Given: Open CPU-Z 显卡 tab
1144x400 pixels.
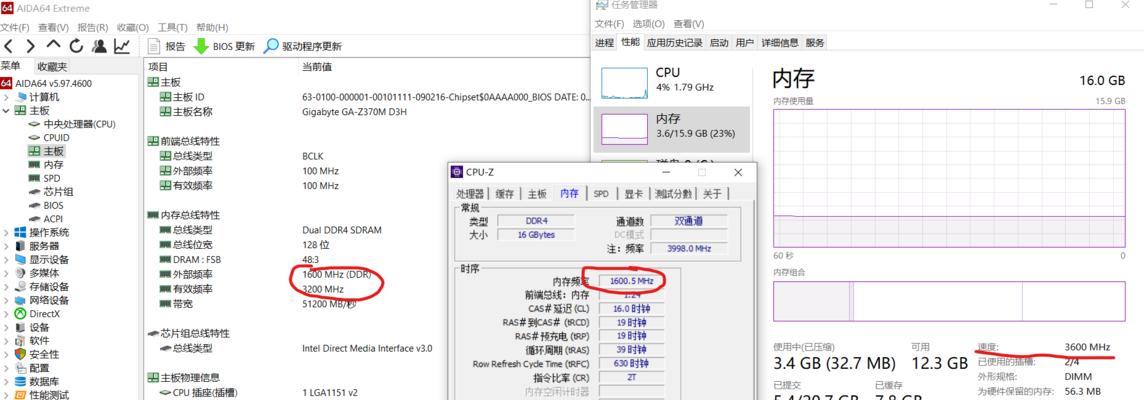Looking at the screenshot, I should point(633,193).
